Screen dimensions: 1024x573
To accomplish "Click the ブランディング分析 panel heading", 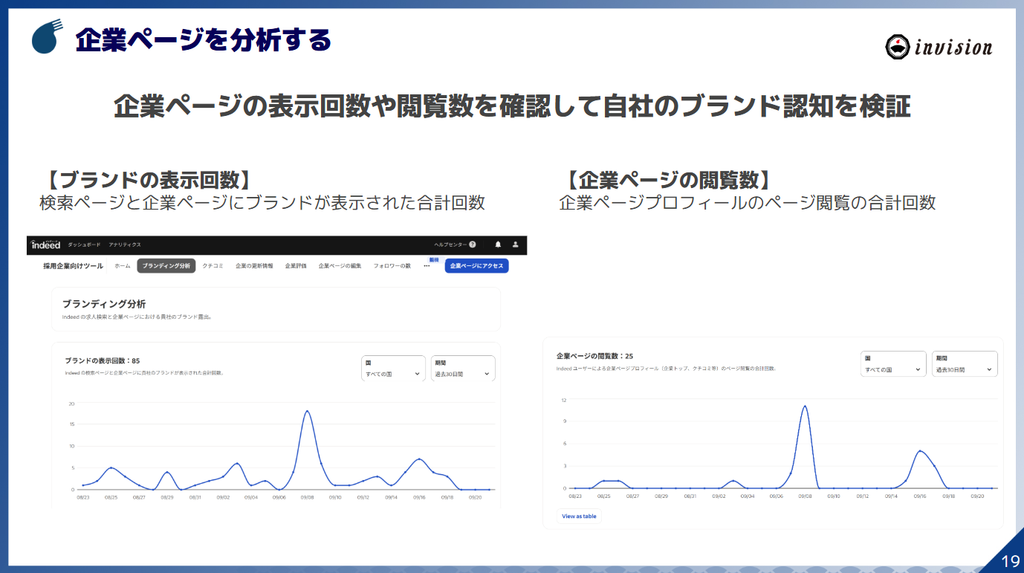I will click(104, 304).
